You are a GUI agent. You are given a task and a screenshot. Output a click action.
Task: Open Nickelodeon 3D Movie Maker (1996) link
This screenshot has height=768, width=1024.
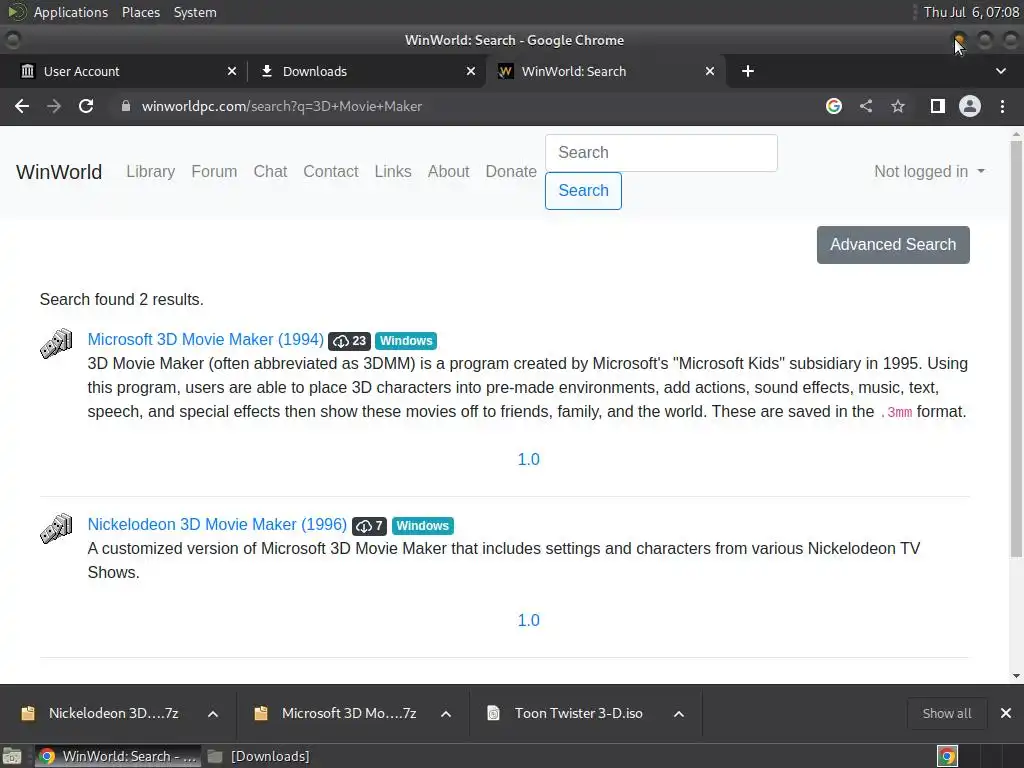217,524
